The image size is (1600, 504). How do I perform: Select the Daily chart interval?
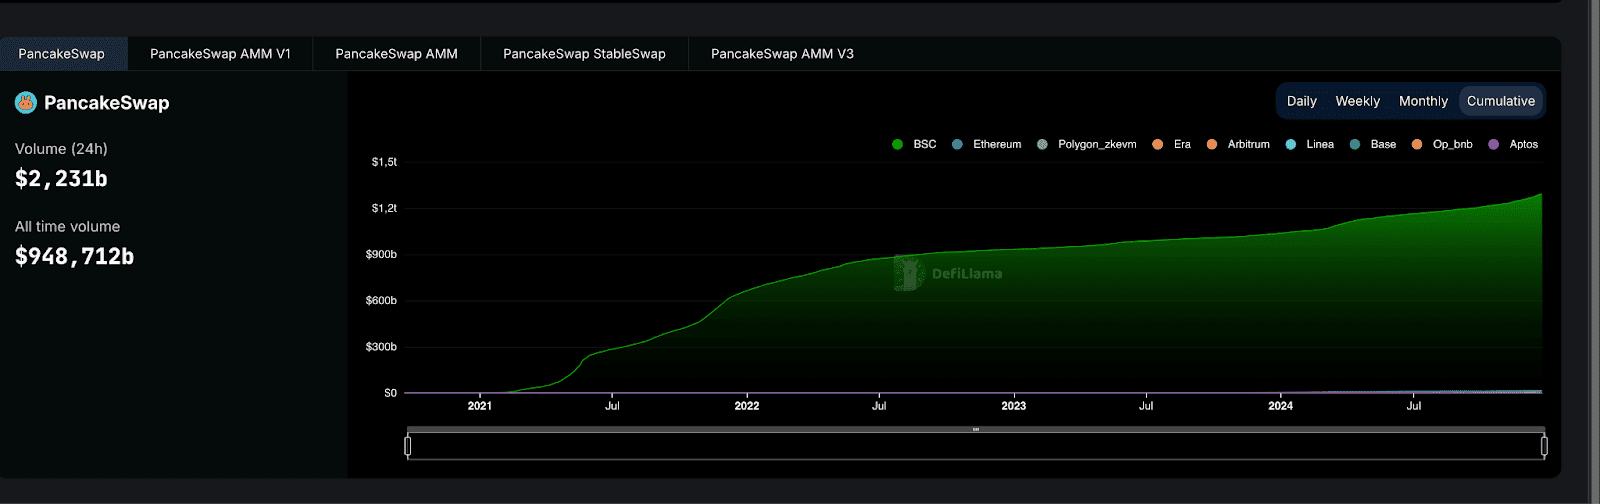point(1301,101)
